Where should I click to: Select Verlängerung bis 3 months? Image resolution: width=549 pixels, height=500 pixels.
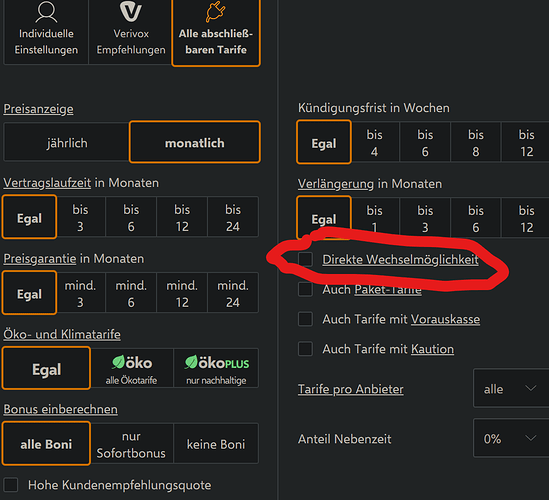[425, 218]
